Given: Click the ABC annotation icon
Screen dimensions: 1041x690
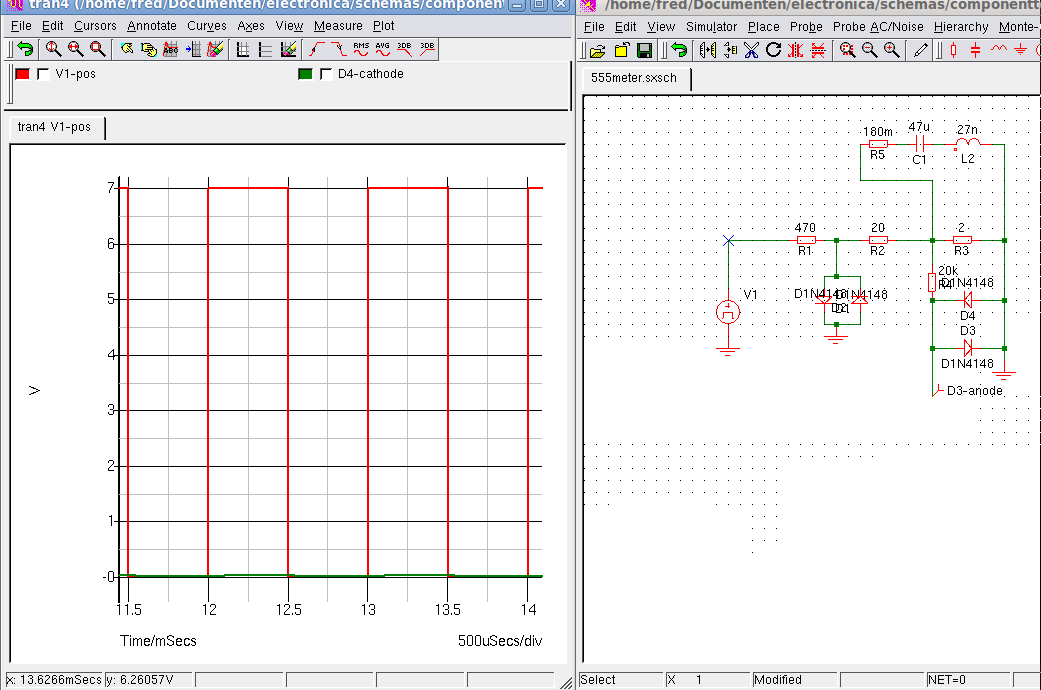Looking at the screenshot, I should point(171,49).
